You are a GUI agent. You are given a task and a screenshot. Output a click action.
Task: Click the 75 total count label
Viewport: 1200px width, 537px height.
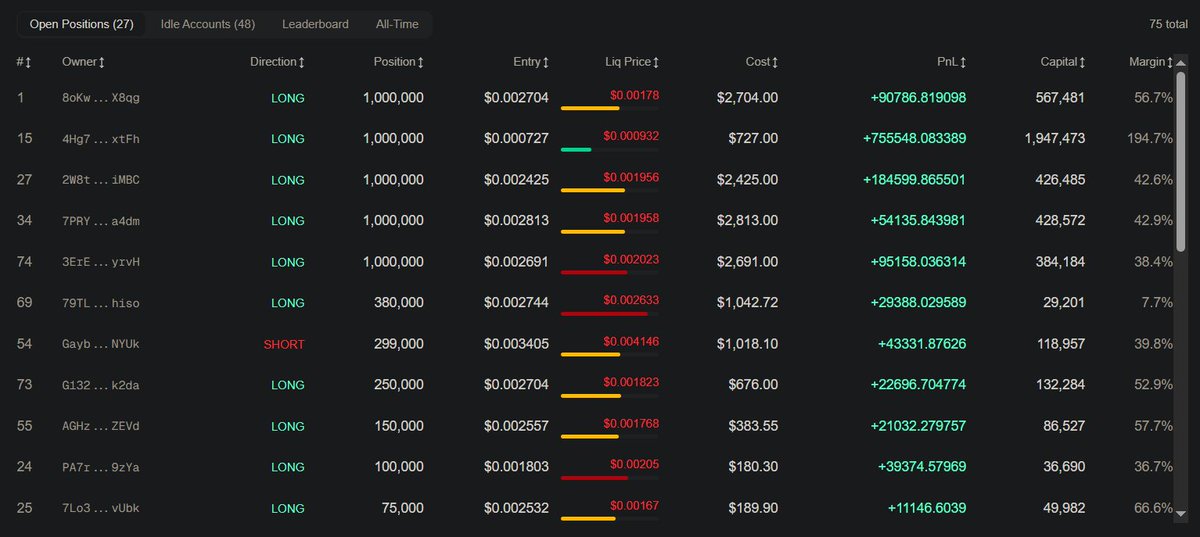coord(1169,24)
